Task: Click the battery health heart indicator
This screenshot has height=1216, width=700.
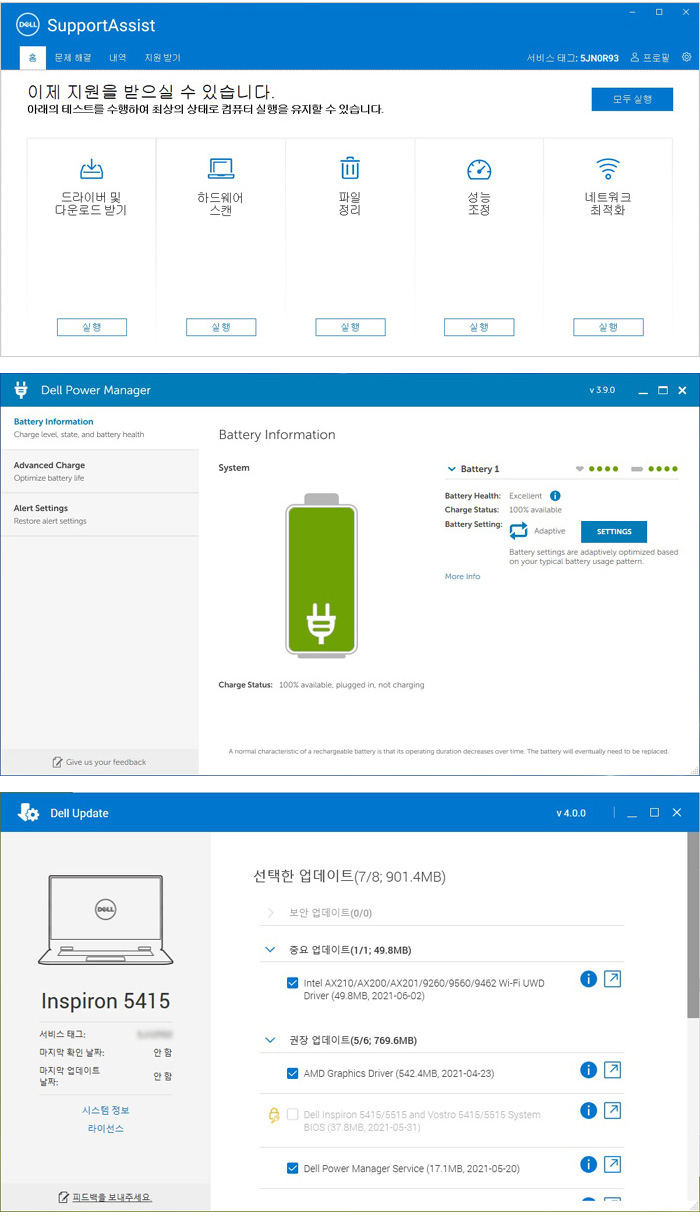Action: 580,468
